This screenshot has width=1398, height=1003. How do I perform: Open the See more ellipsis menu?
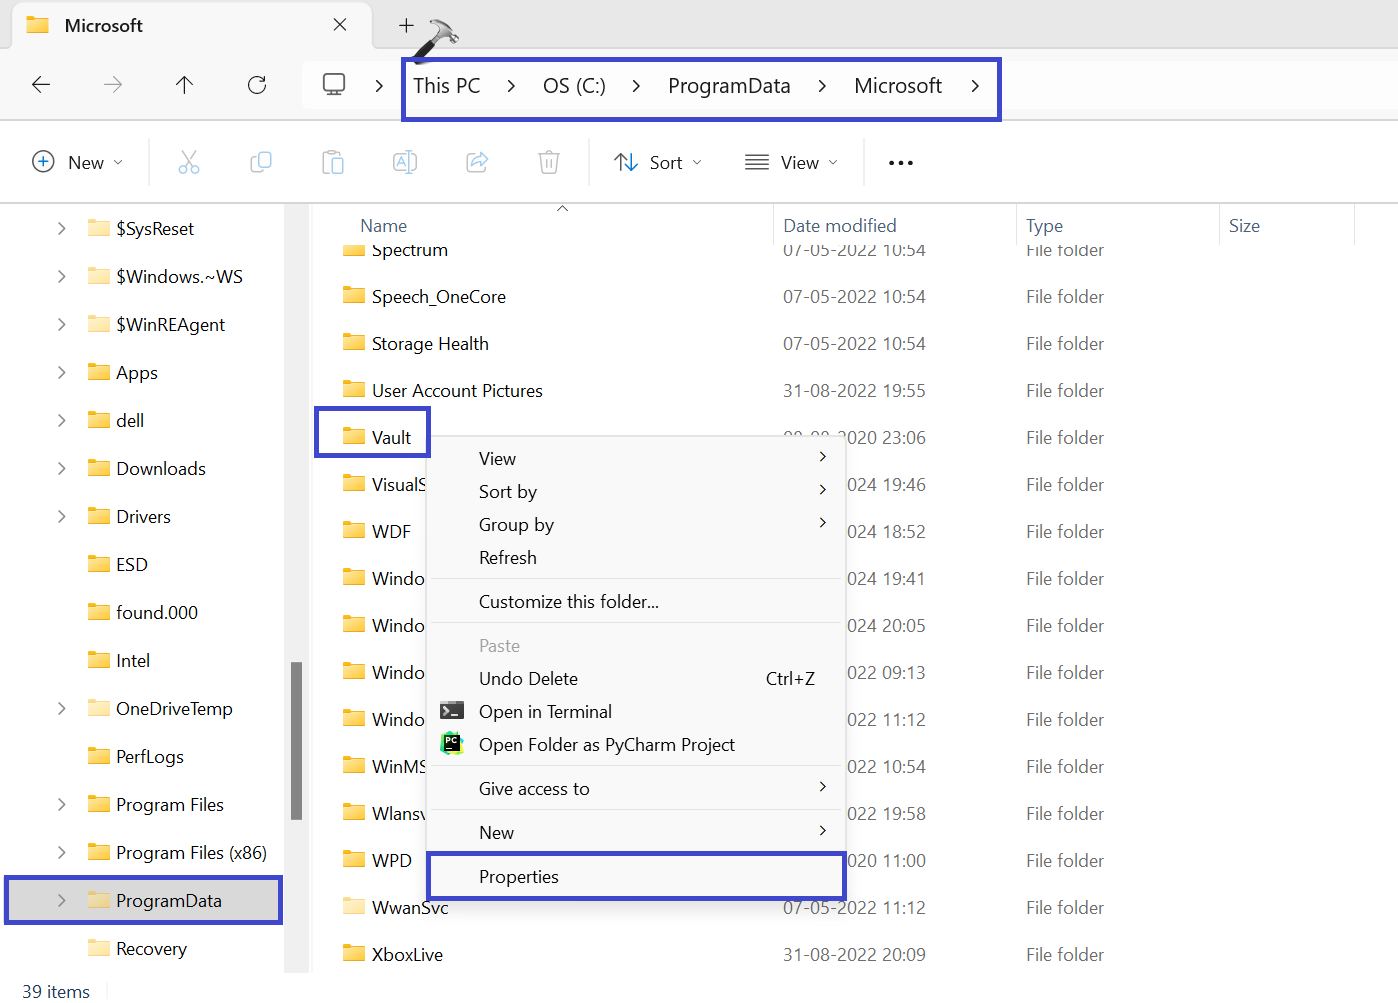click(900, 163)
